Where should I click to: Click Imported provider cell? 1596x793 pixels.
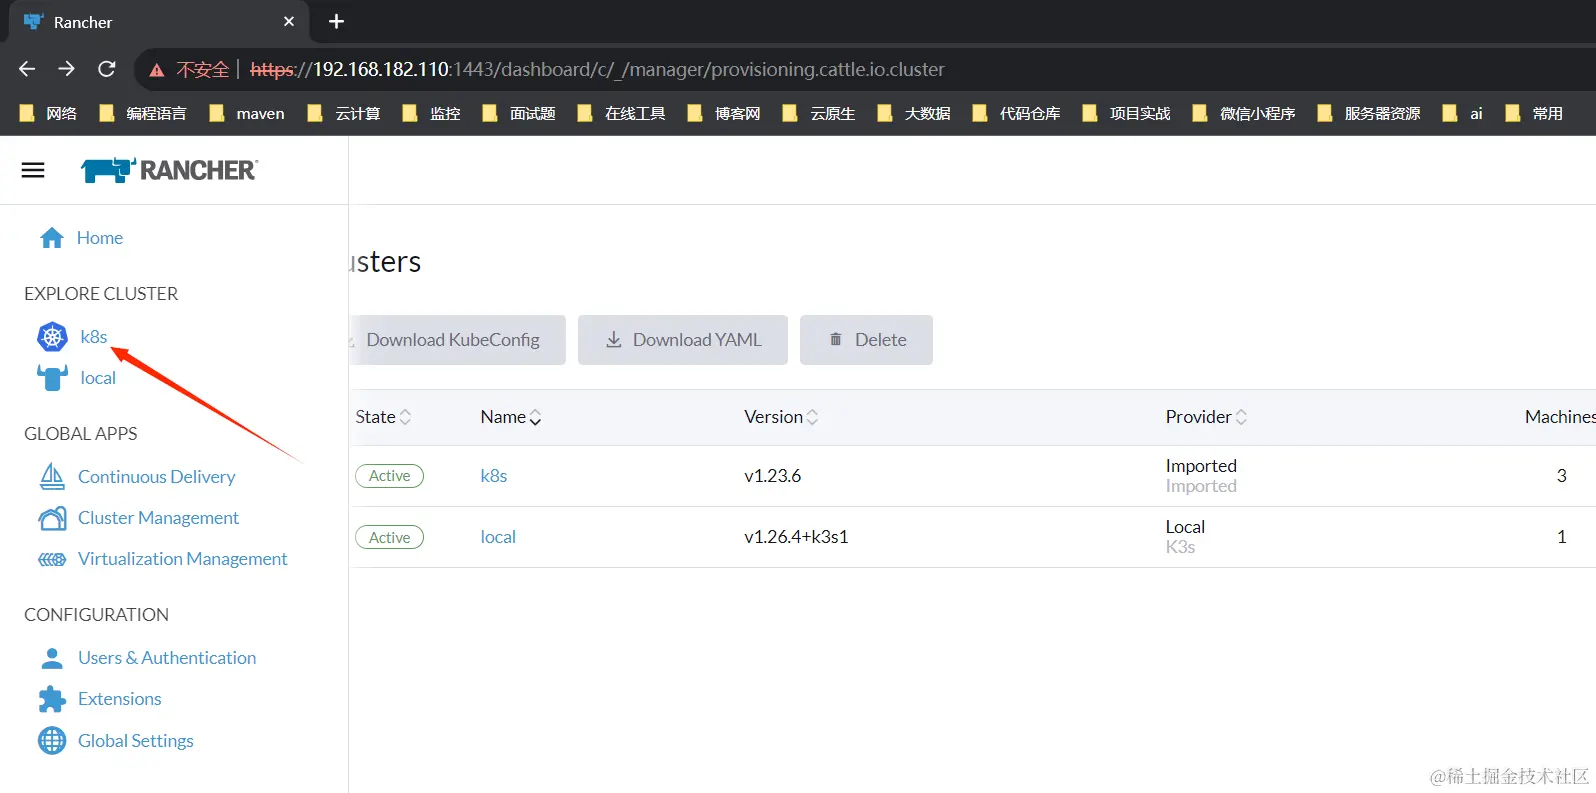[1201, 476]
